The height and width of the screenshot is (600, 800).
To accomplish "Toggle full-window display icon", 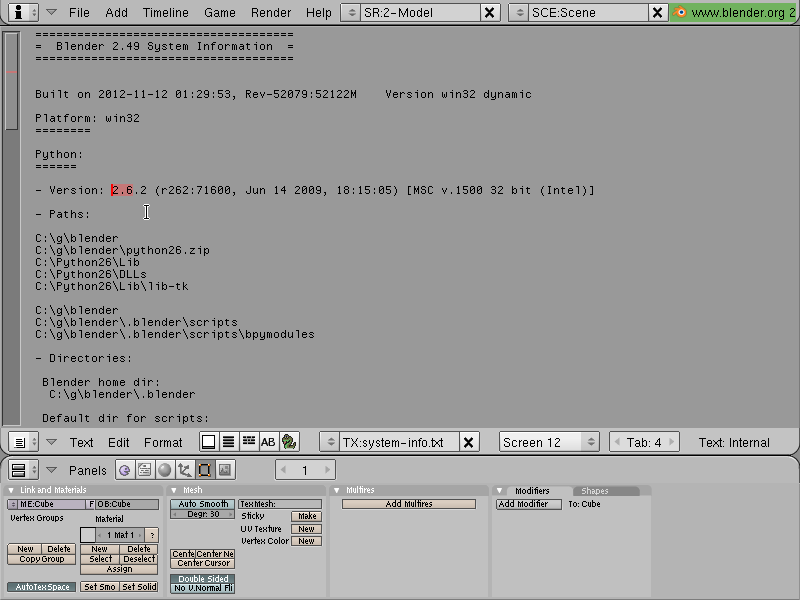I will [209, 442].
